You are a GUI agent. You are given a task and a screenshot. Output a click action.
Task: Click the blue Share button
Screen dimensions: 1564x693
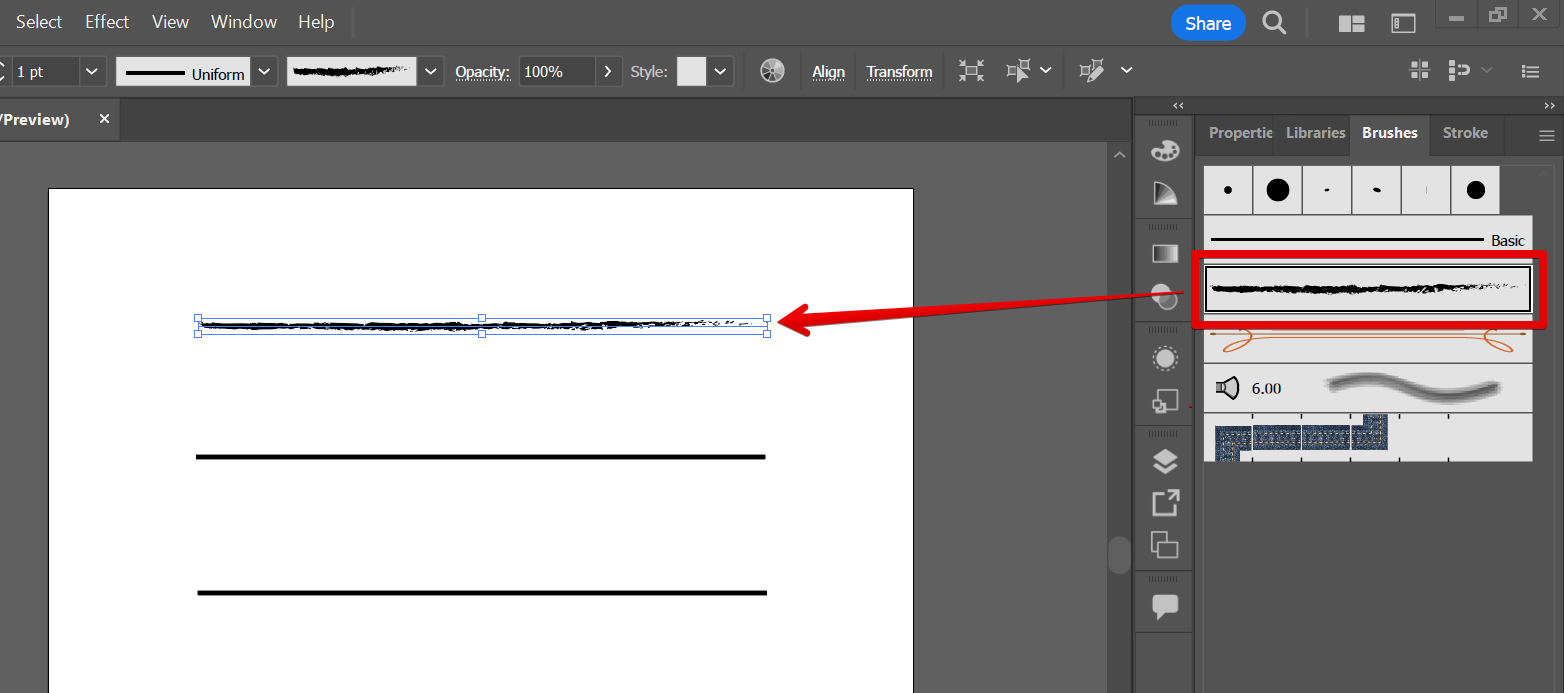tap(1208, 23)
